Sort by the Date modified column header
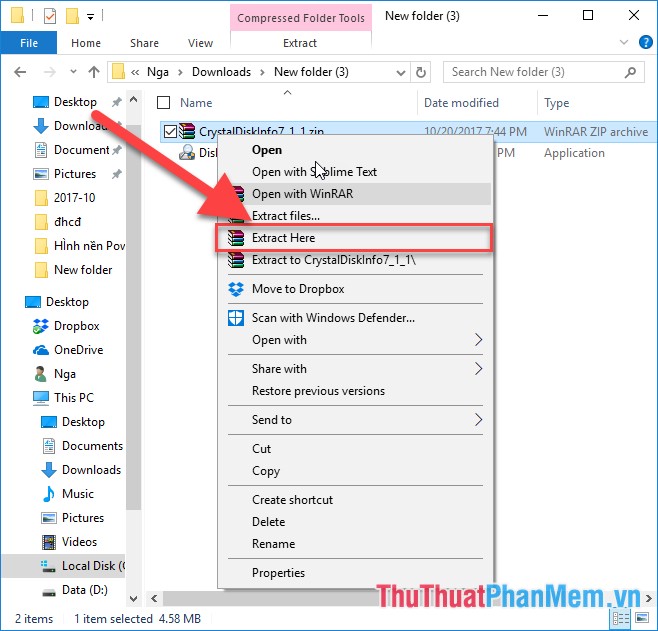 click(x=461, y=103)
